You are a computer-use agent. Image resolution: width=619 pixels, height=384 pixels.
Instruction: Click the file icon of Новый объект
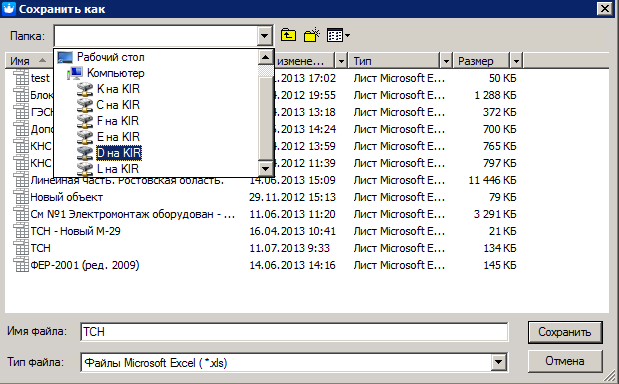tap(21, 197)
